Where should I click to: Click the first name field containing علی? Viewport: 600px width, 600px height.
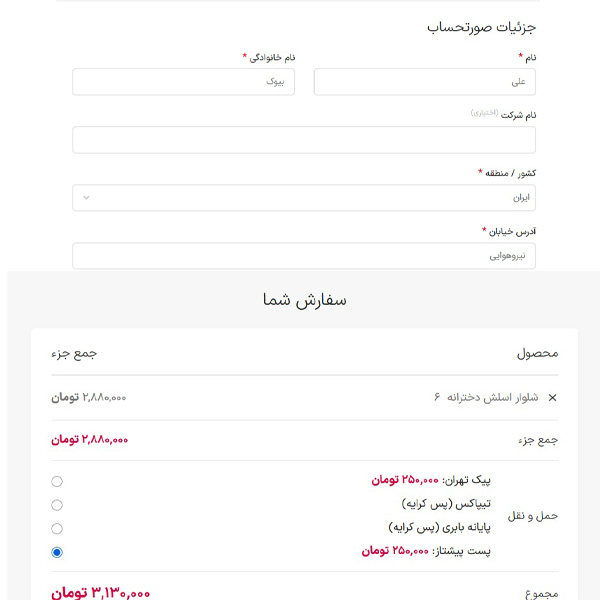point(424,82)
